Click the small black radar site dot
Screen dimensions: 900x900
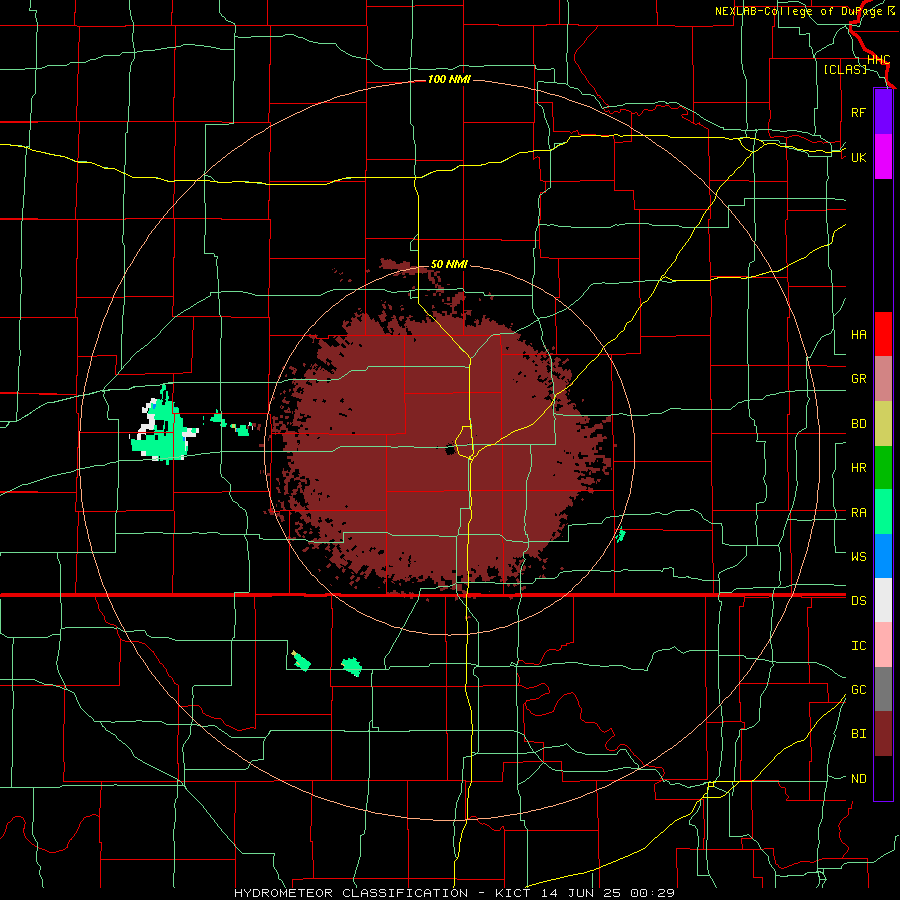tap(449, 449)
